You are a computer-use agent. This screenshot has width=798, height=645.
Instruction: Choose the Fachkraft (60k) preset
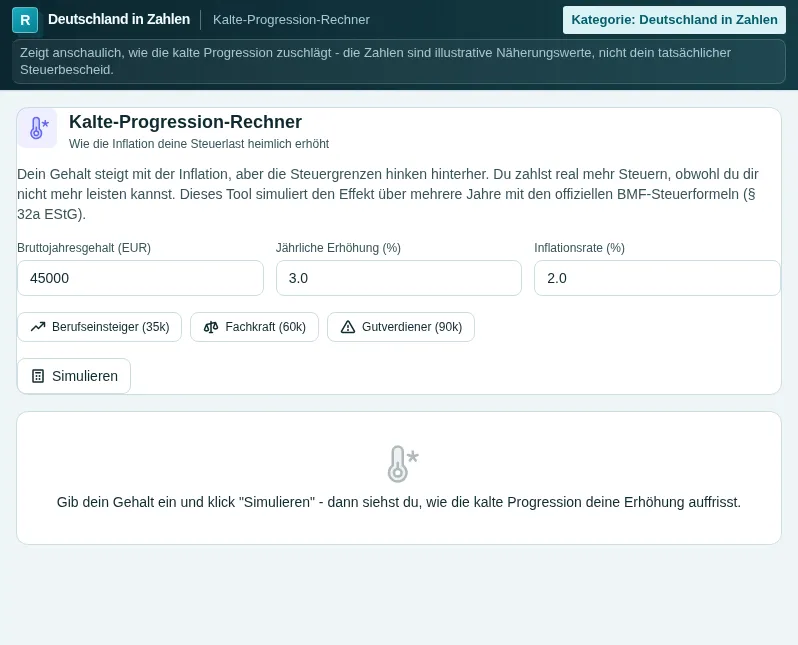[254, 327]
